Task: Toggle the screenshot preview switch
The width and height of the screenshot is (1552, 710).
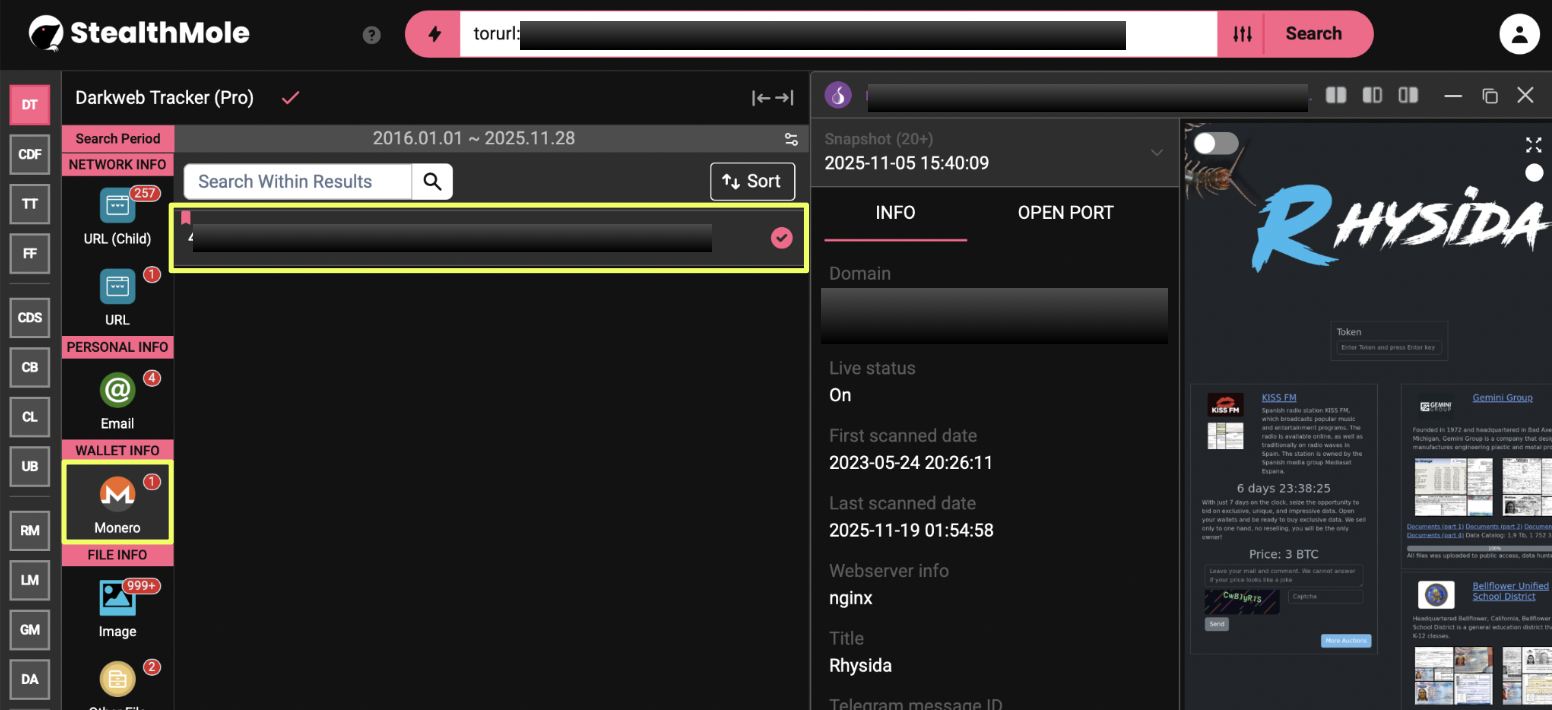Action: tap(1216, 143)
